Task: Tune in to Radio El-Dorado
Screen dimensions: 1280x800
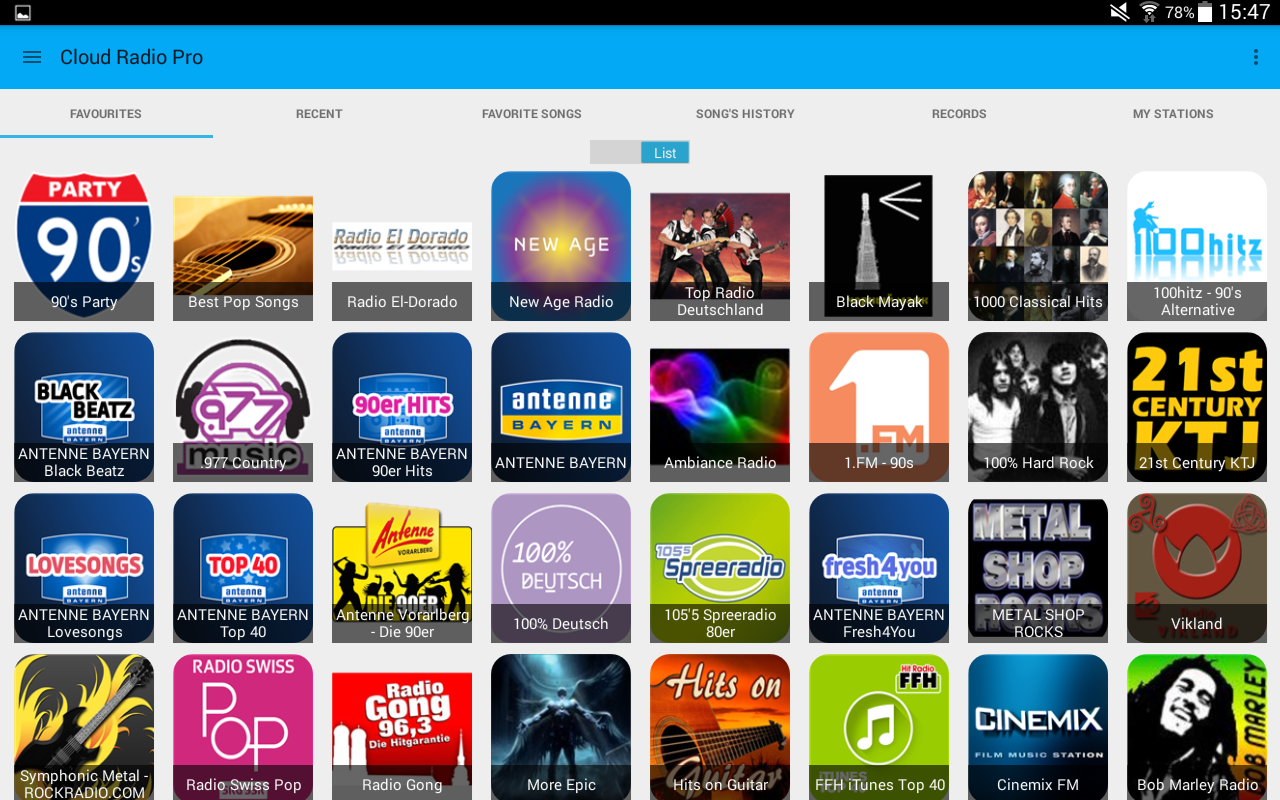Action: (x=402, y=246)
